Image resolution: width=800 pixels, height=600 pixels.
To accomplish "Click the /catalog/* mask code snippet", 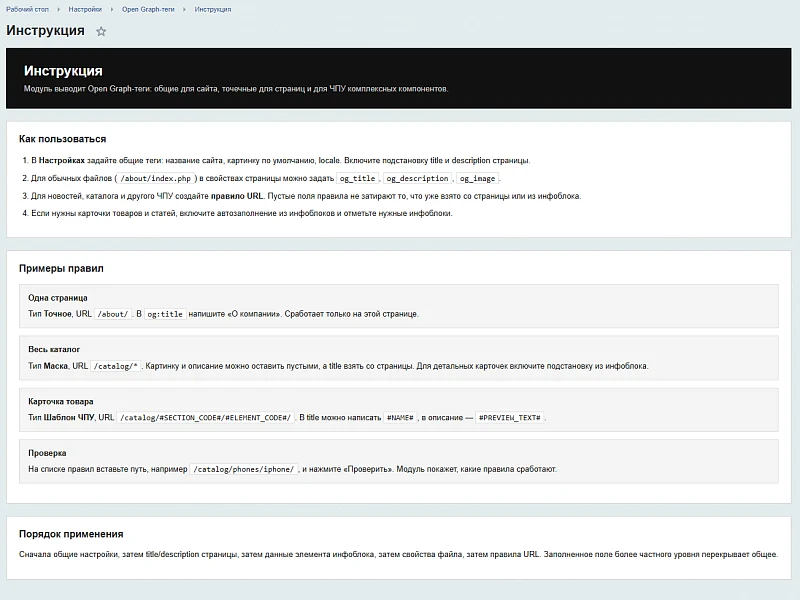I will [115, 366].
